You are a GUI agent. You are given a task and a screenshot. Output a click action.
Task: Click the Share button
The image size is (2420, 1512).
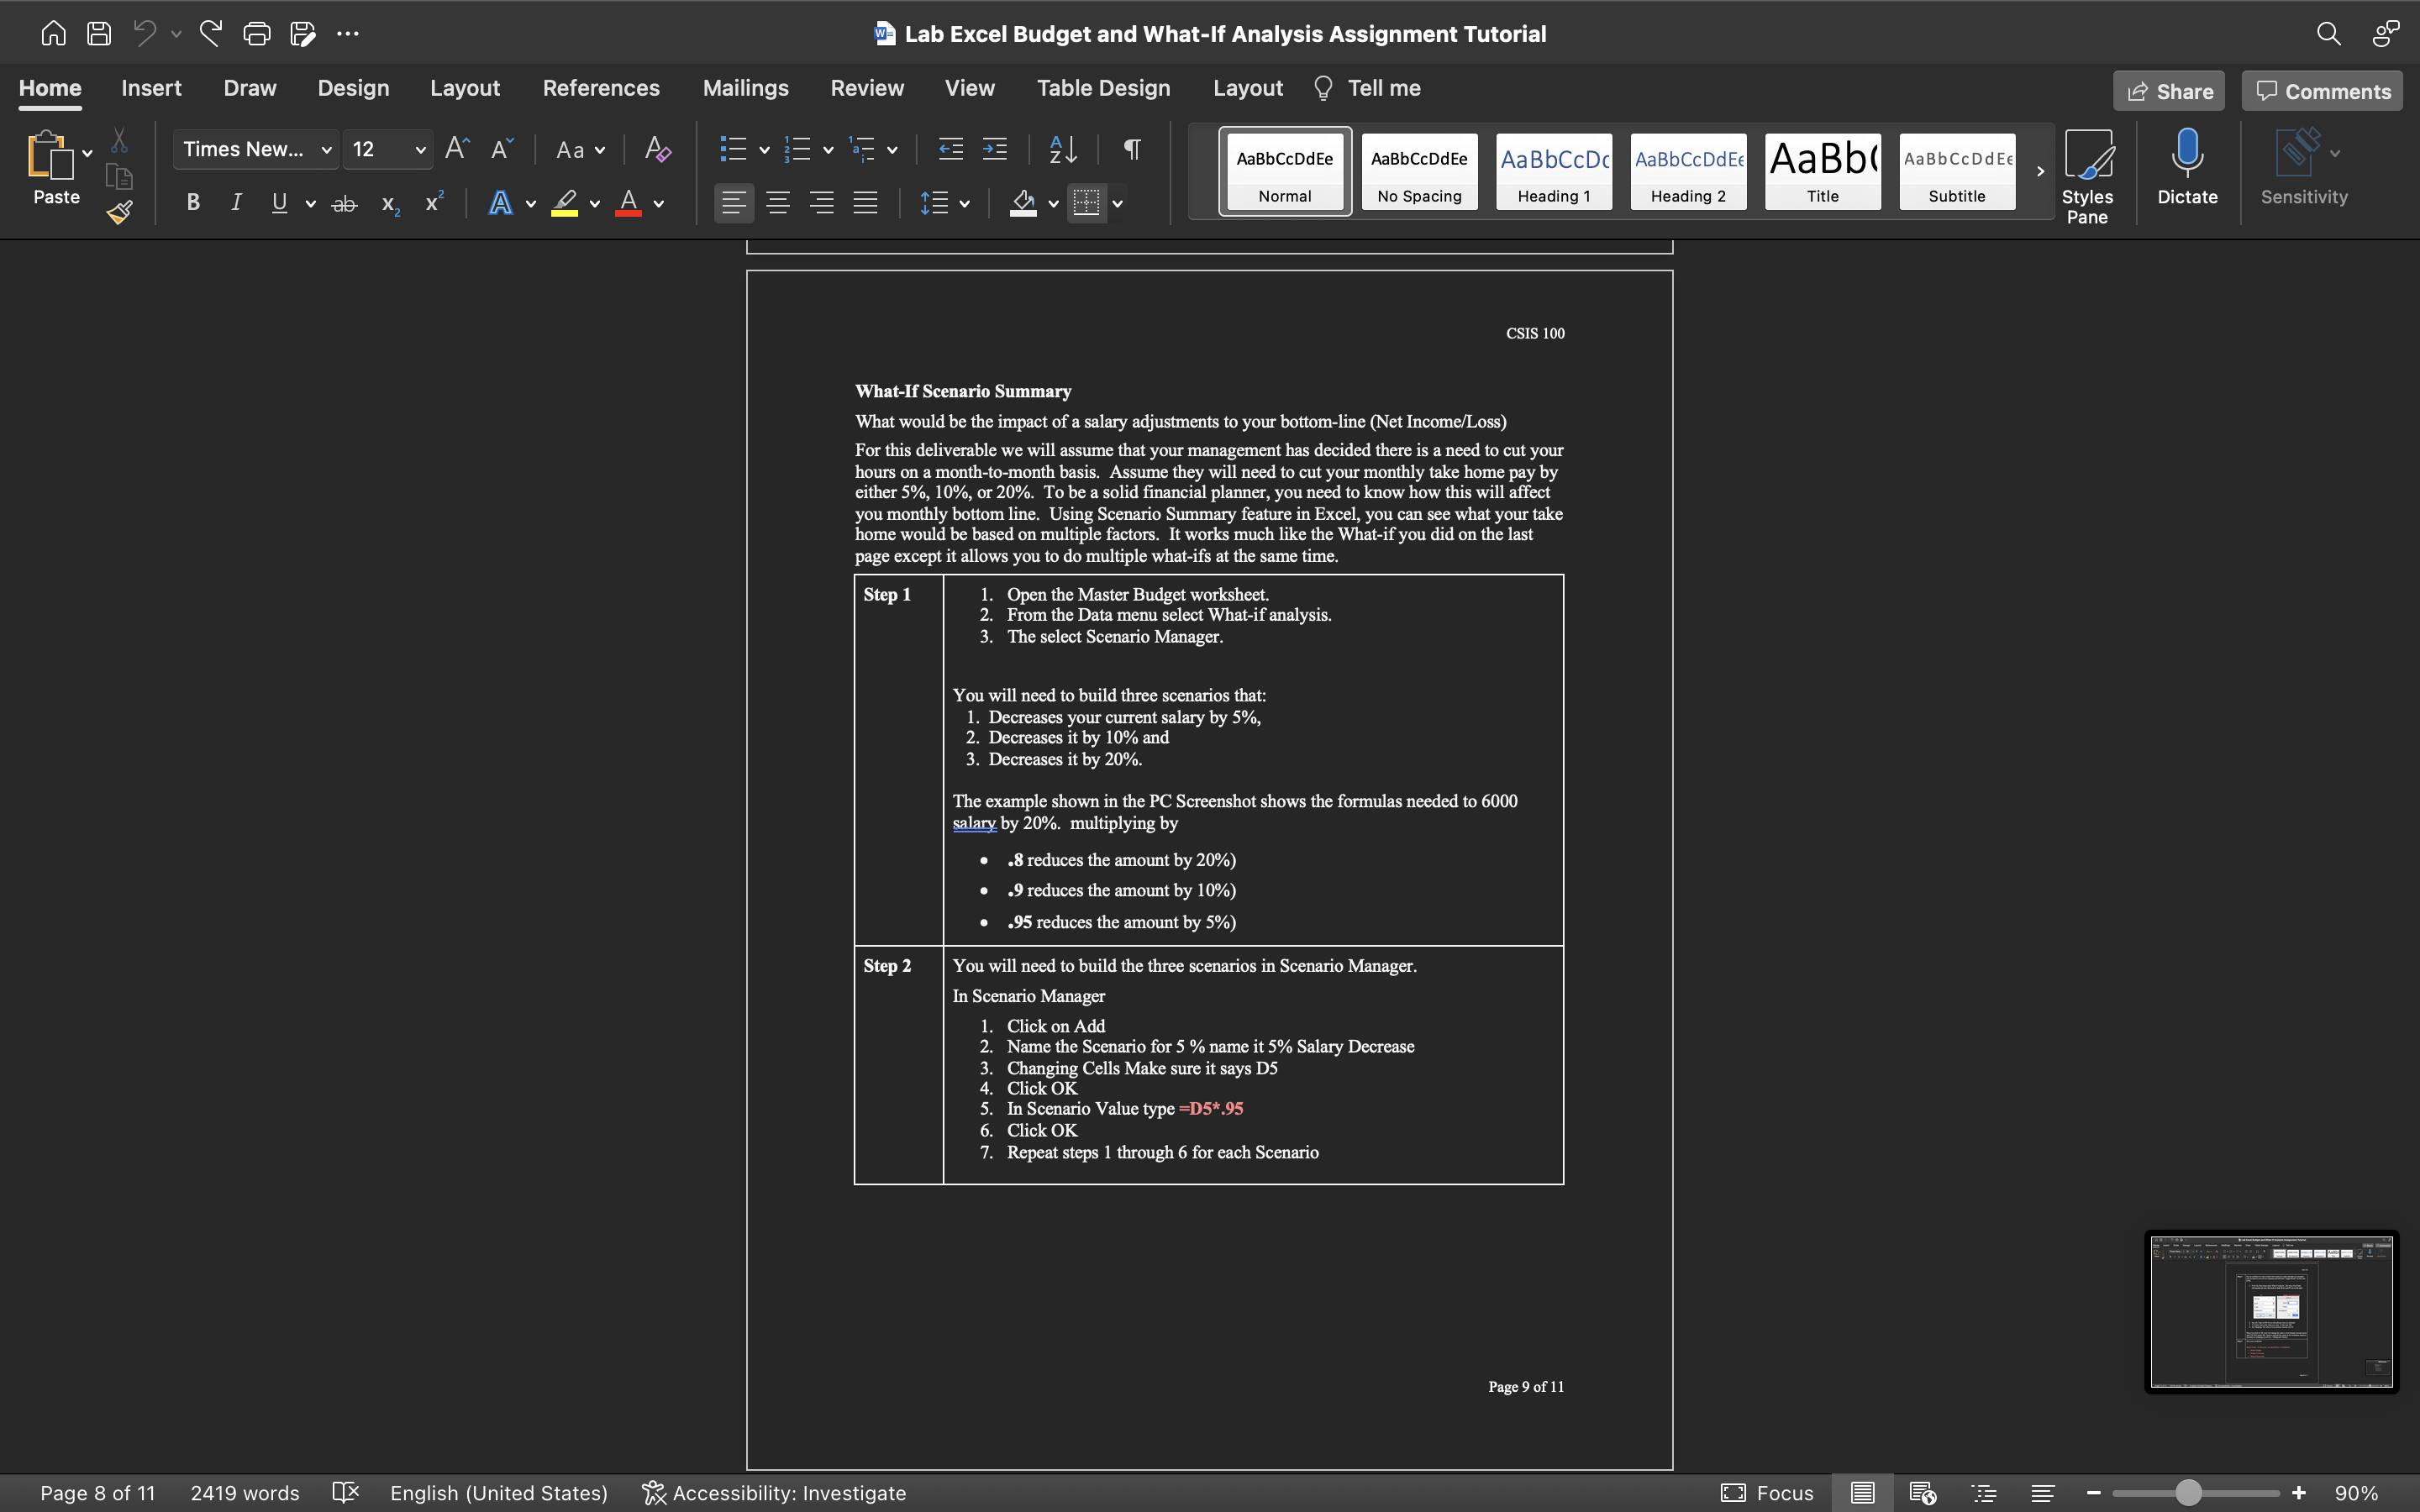(x=2168, y=91)
